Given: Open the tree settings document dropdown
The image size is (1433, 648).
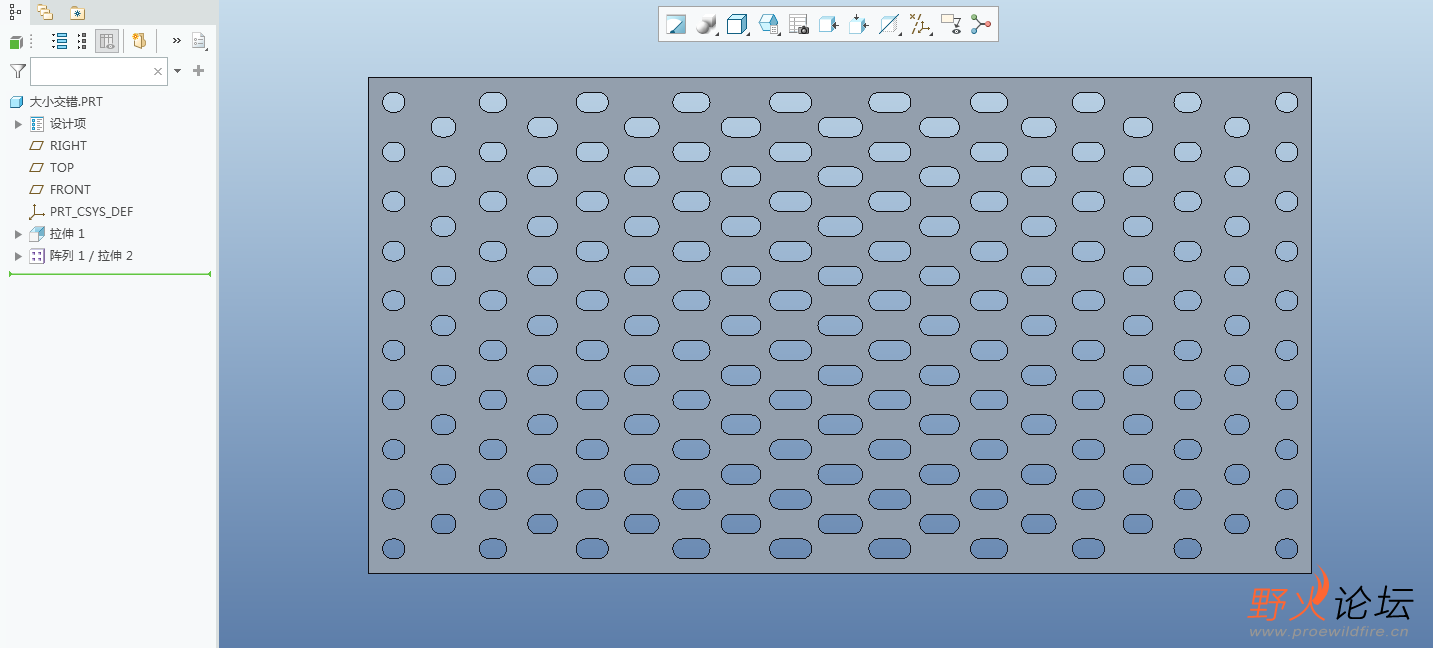Looking at the screenshot, I should point(199,41).
